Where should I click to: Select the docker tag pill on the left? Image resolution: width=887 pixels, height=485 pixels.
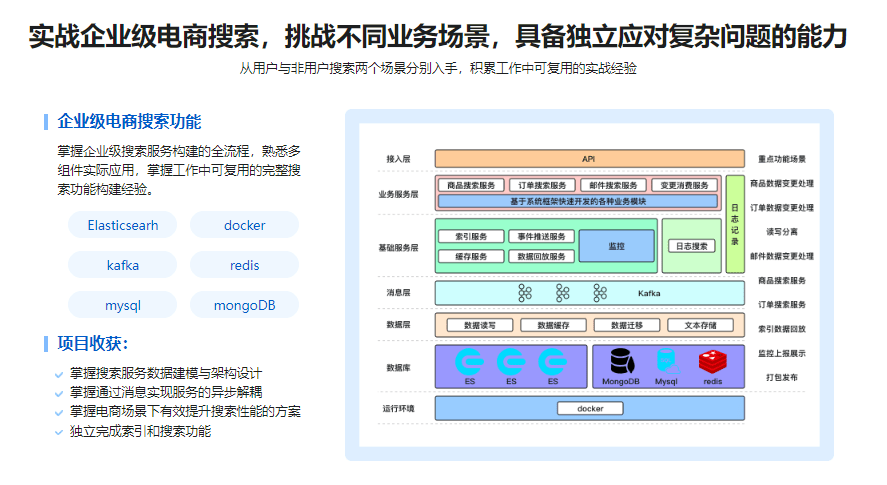[x=244, y=225]
